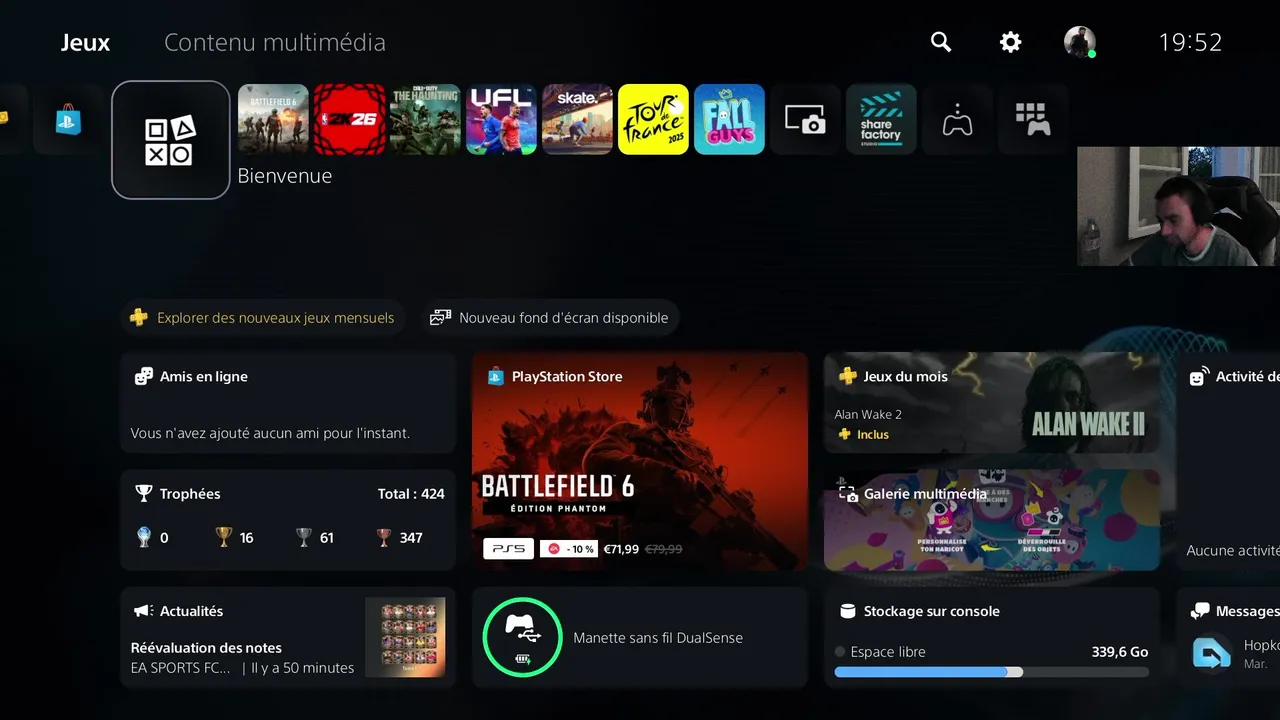Click the gold trophy count 16
The height and width of the screenshot is (720, 1280).
coord(246,538)
